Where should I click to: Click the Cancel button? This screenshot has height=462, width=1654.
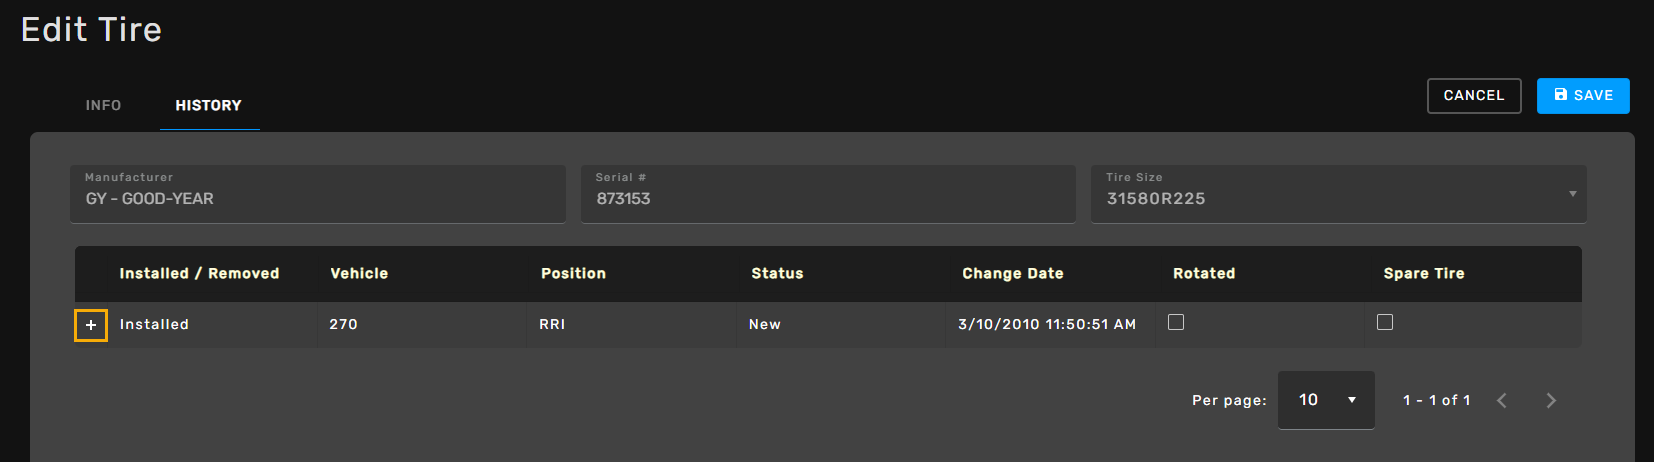(1473, 96)
